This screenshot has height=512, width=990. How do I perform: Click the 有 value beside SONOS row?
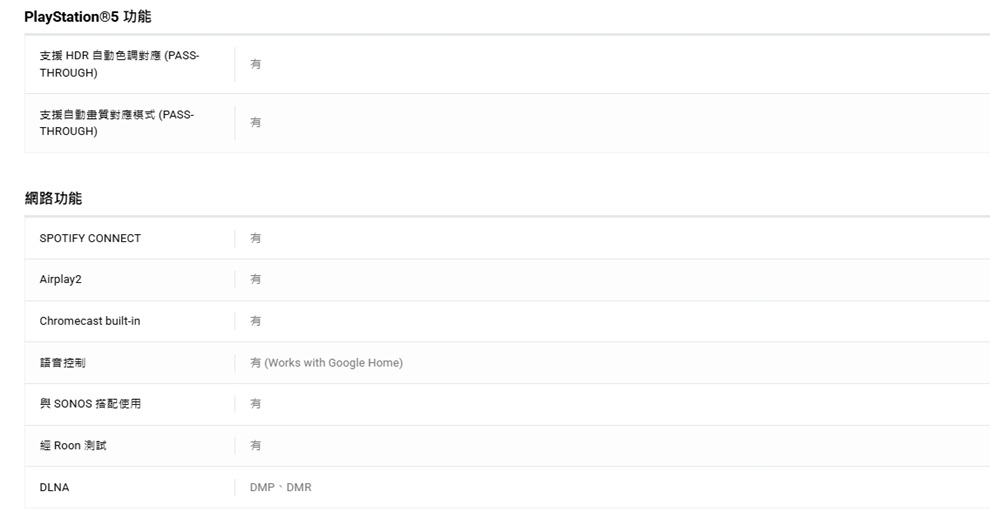click(x=256, y=404)
